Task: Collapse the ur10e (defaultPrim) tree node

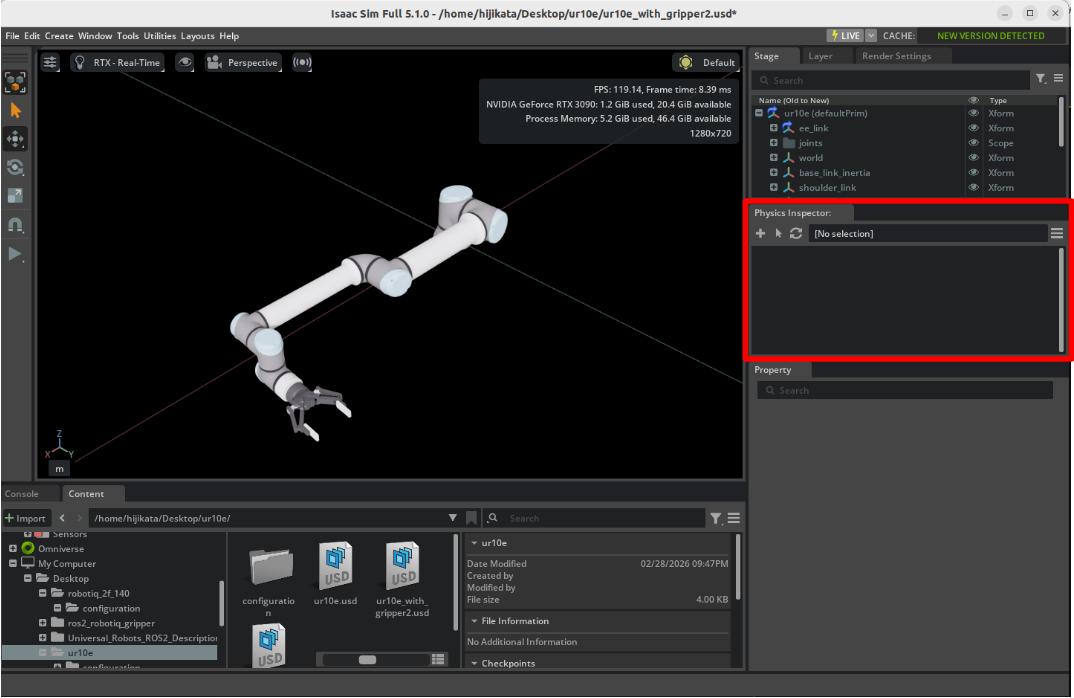Action: point(758,113)
